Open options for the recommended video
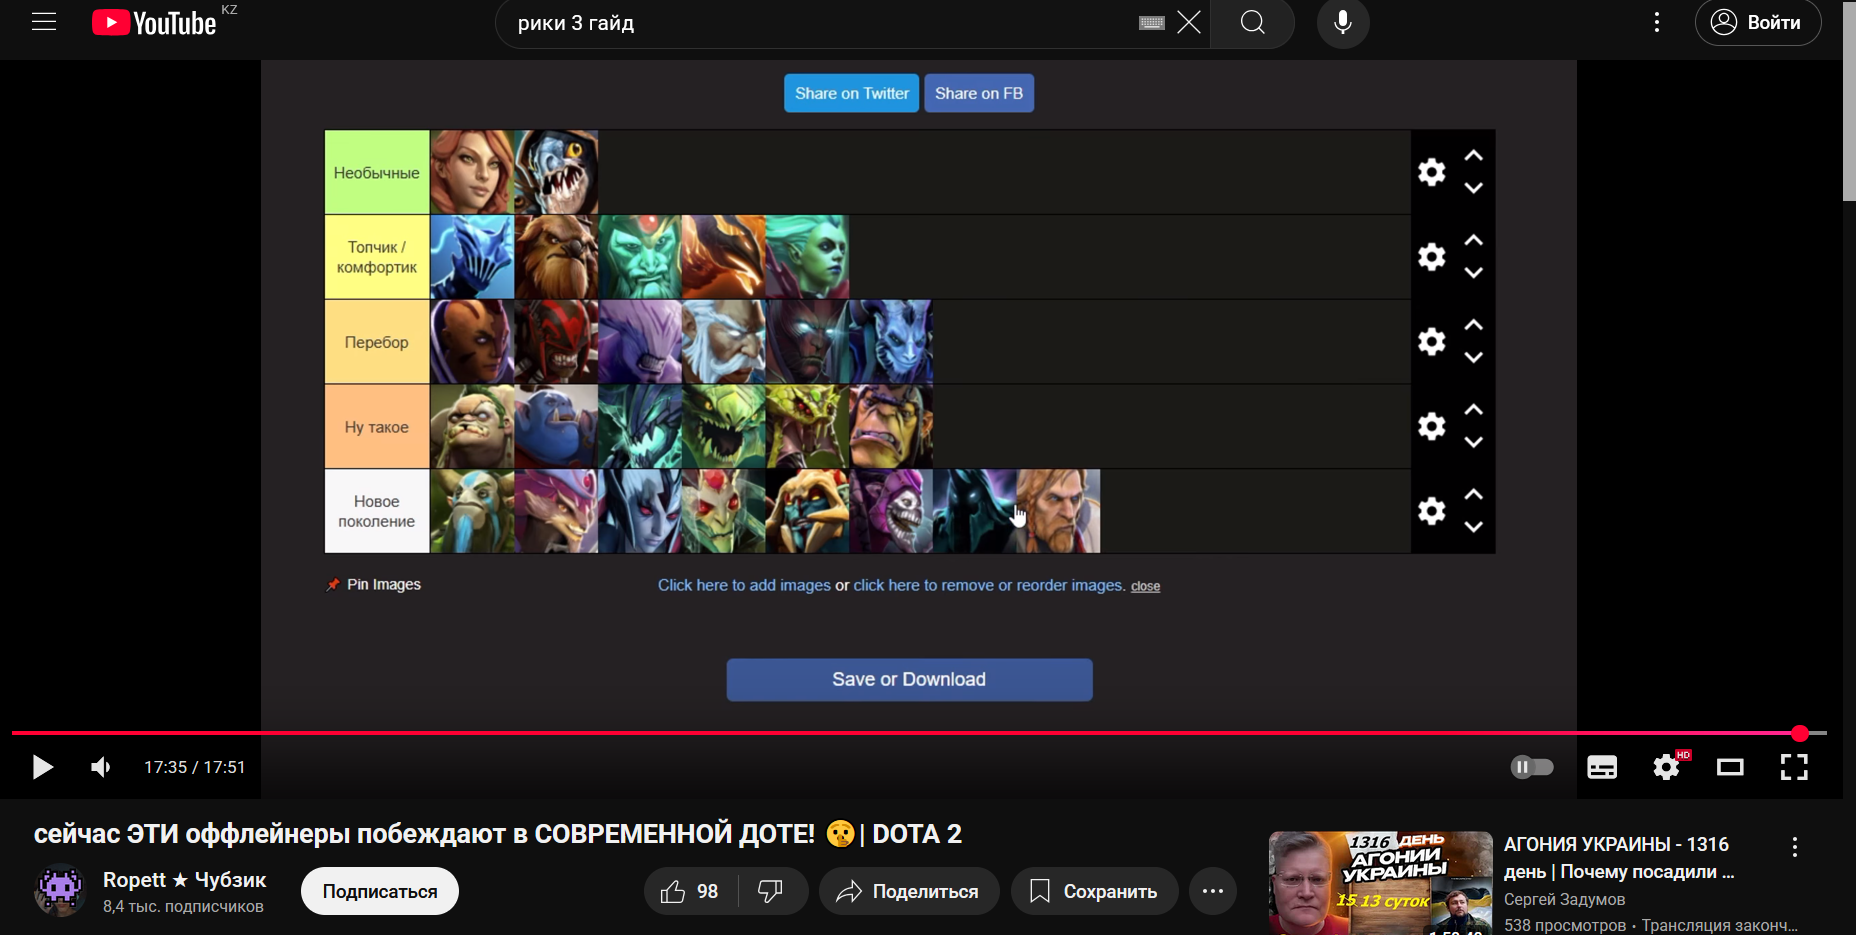Viewport: 1856px width, 935px height. [1795, 847]
